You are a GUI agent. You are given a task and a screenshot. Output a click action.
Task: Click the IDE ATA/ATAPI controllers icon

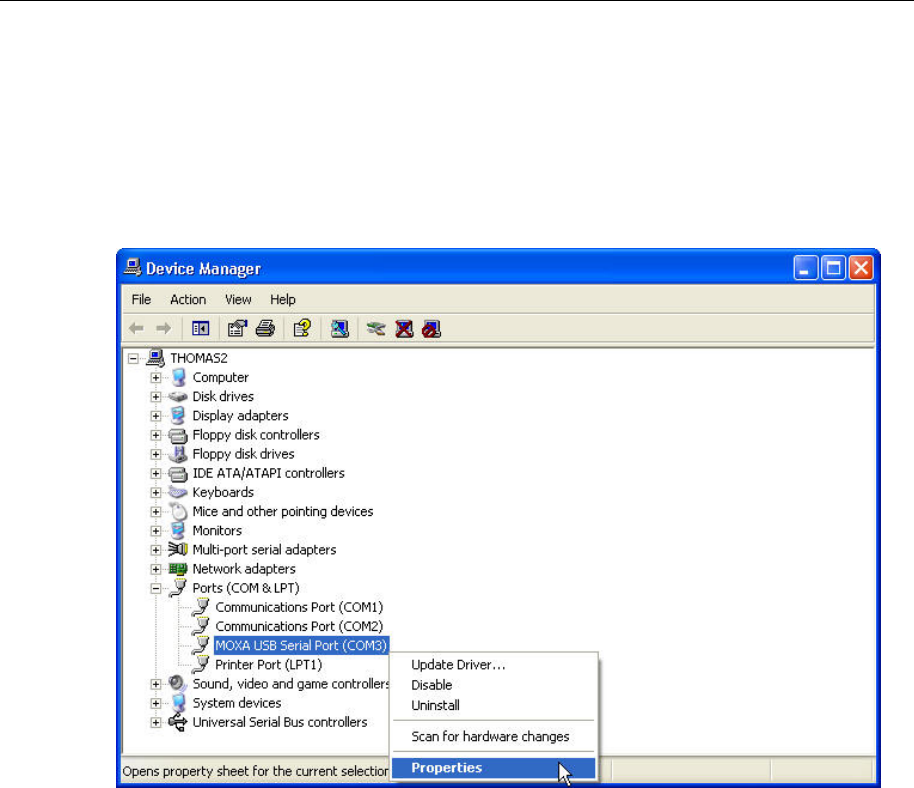tap(178, 473)
